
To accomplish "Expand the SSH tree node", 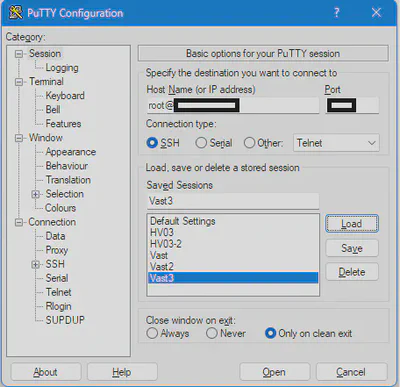I will pyautogui.click(x=36, y=264).
